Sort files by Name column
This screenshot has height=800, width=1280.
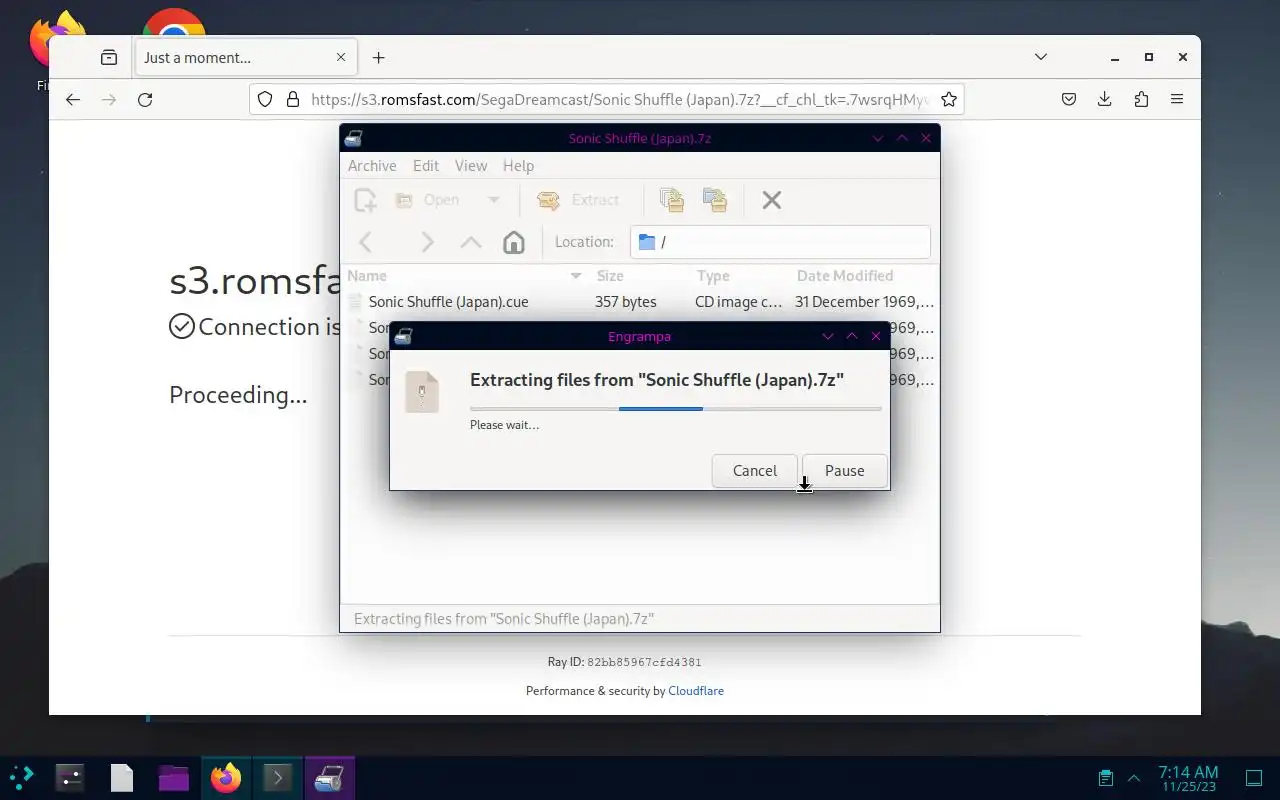coord(466,276)
